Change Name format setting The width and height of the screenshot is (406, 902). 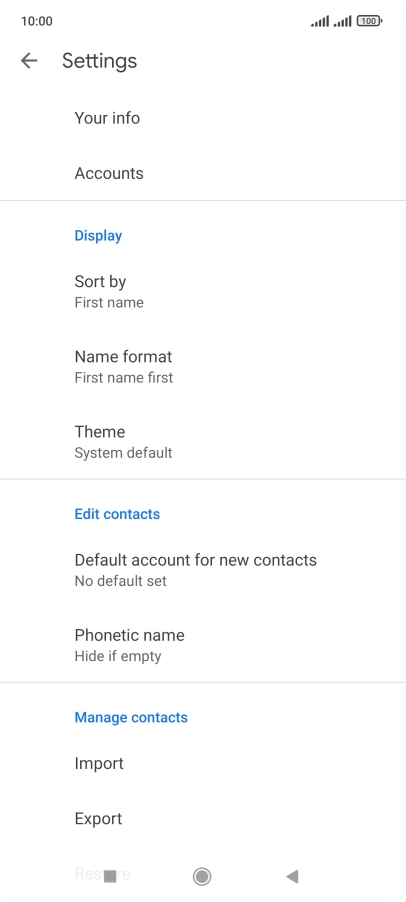tap(203, 366)
